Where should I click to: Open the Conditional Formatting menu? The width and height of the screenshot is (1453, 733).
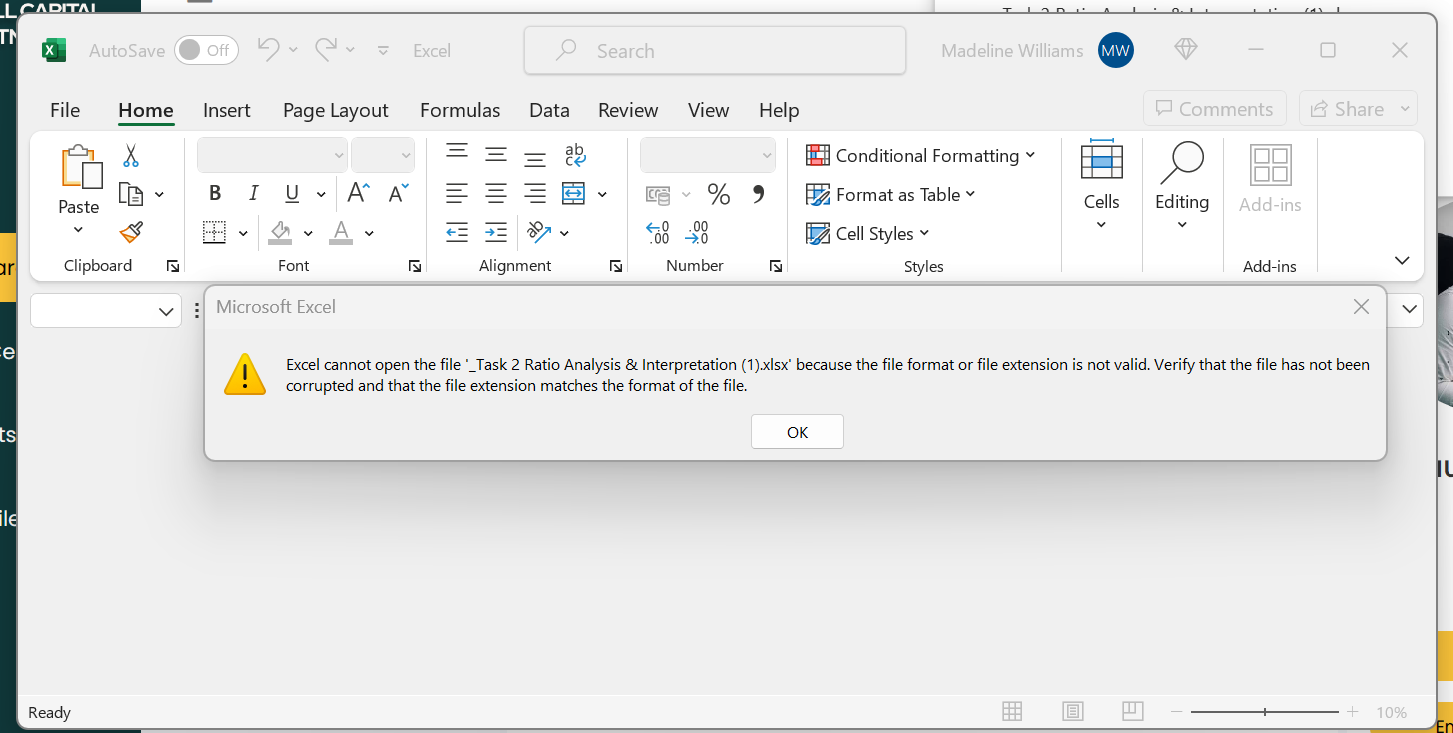(921, 155)
